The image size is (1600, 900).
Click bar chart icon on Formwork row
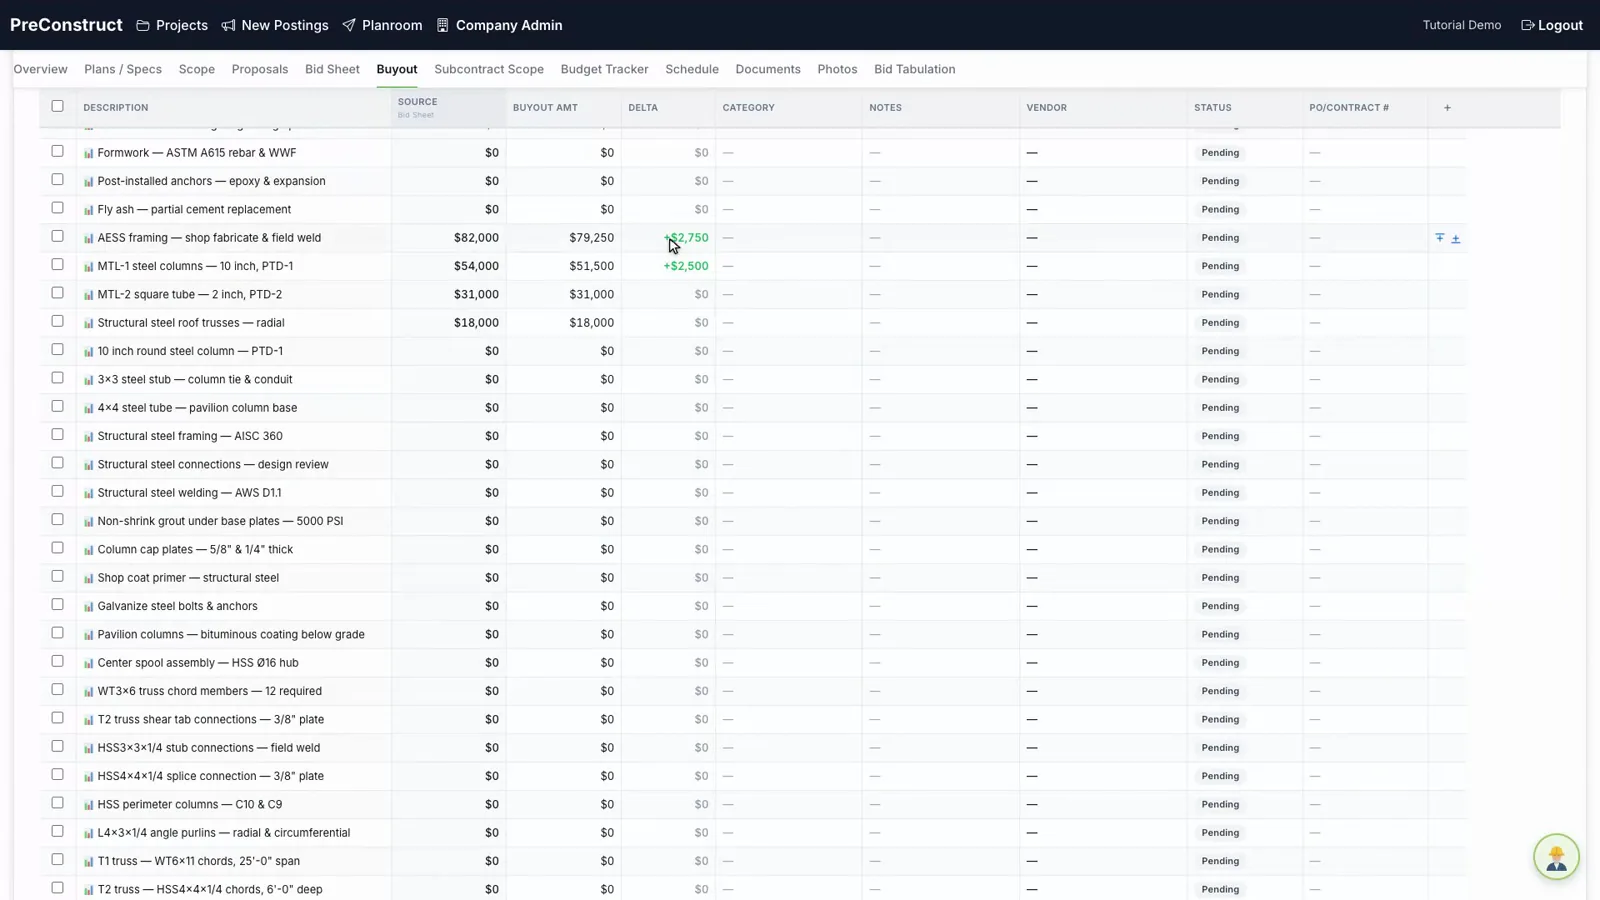tap(89, 153)
